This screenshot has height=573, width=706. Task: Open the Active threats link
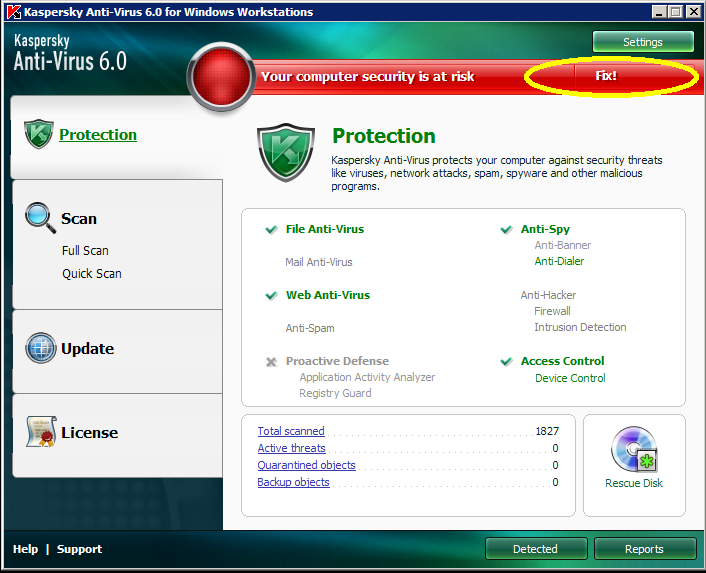pyautogui.click(x=291, y=448)
